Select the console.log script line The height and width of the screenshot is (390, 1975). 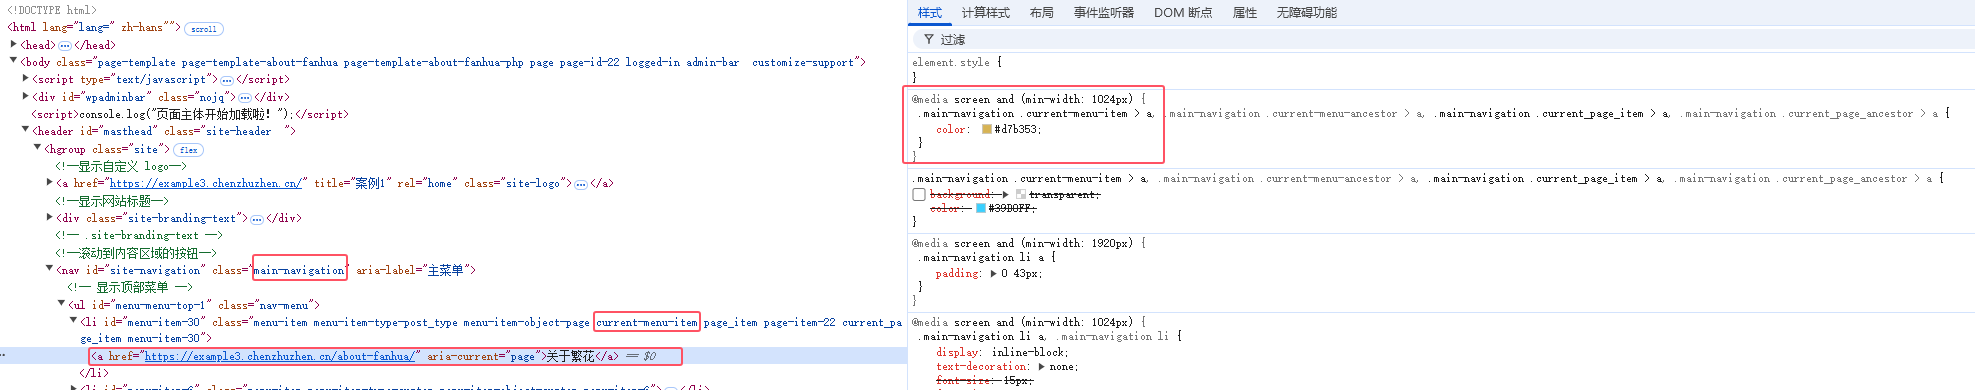click(x=190, y=114)
